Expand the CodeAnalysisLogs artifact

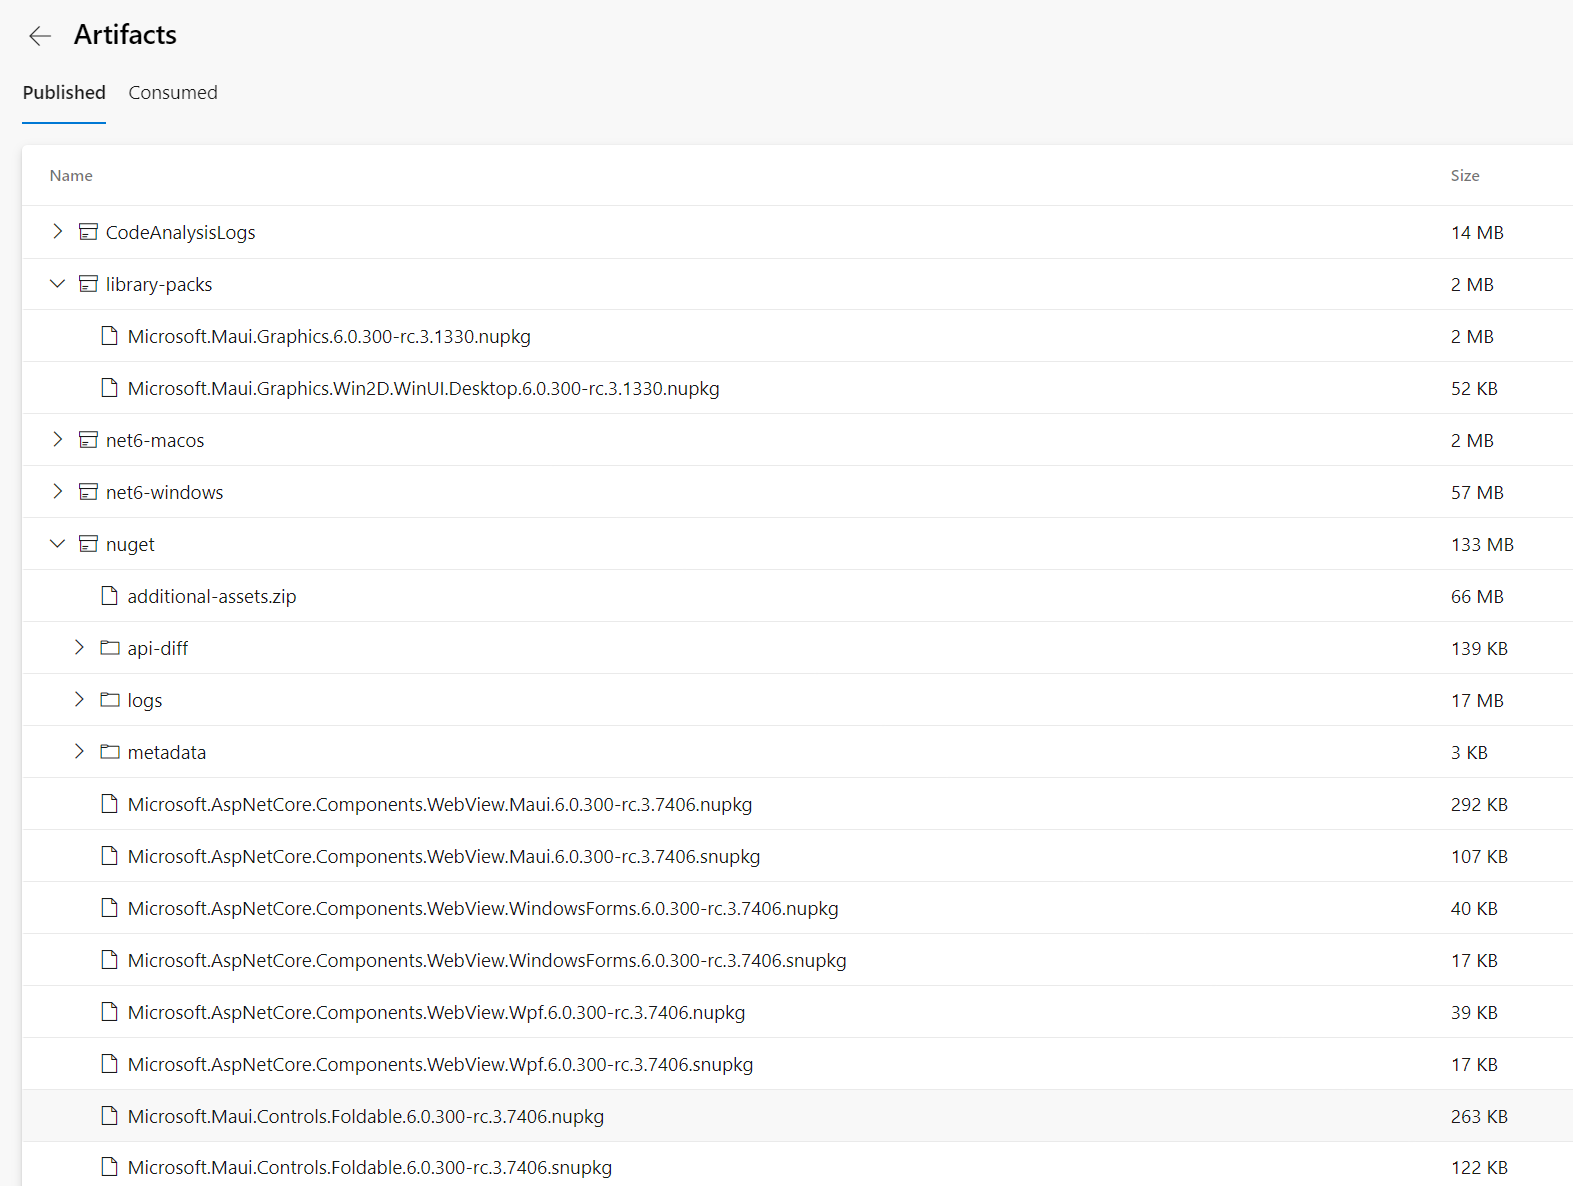point(57,231)
